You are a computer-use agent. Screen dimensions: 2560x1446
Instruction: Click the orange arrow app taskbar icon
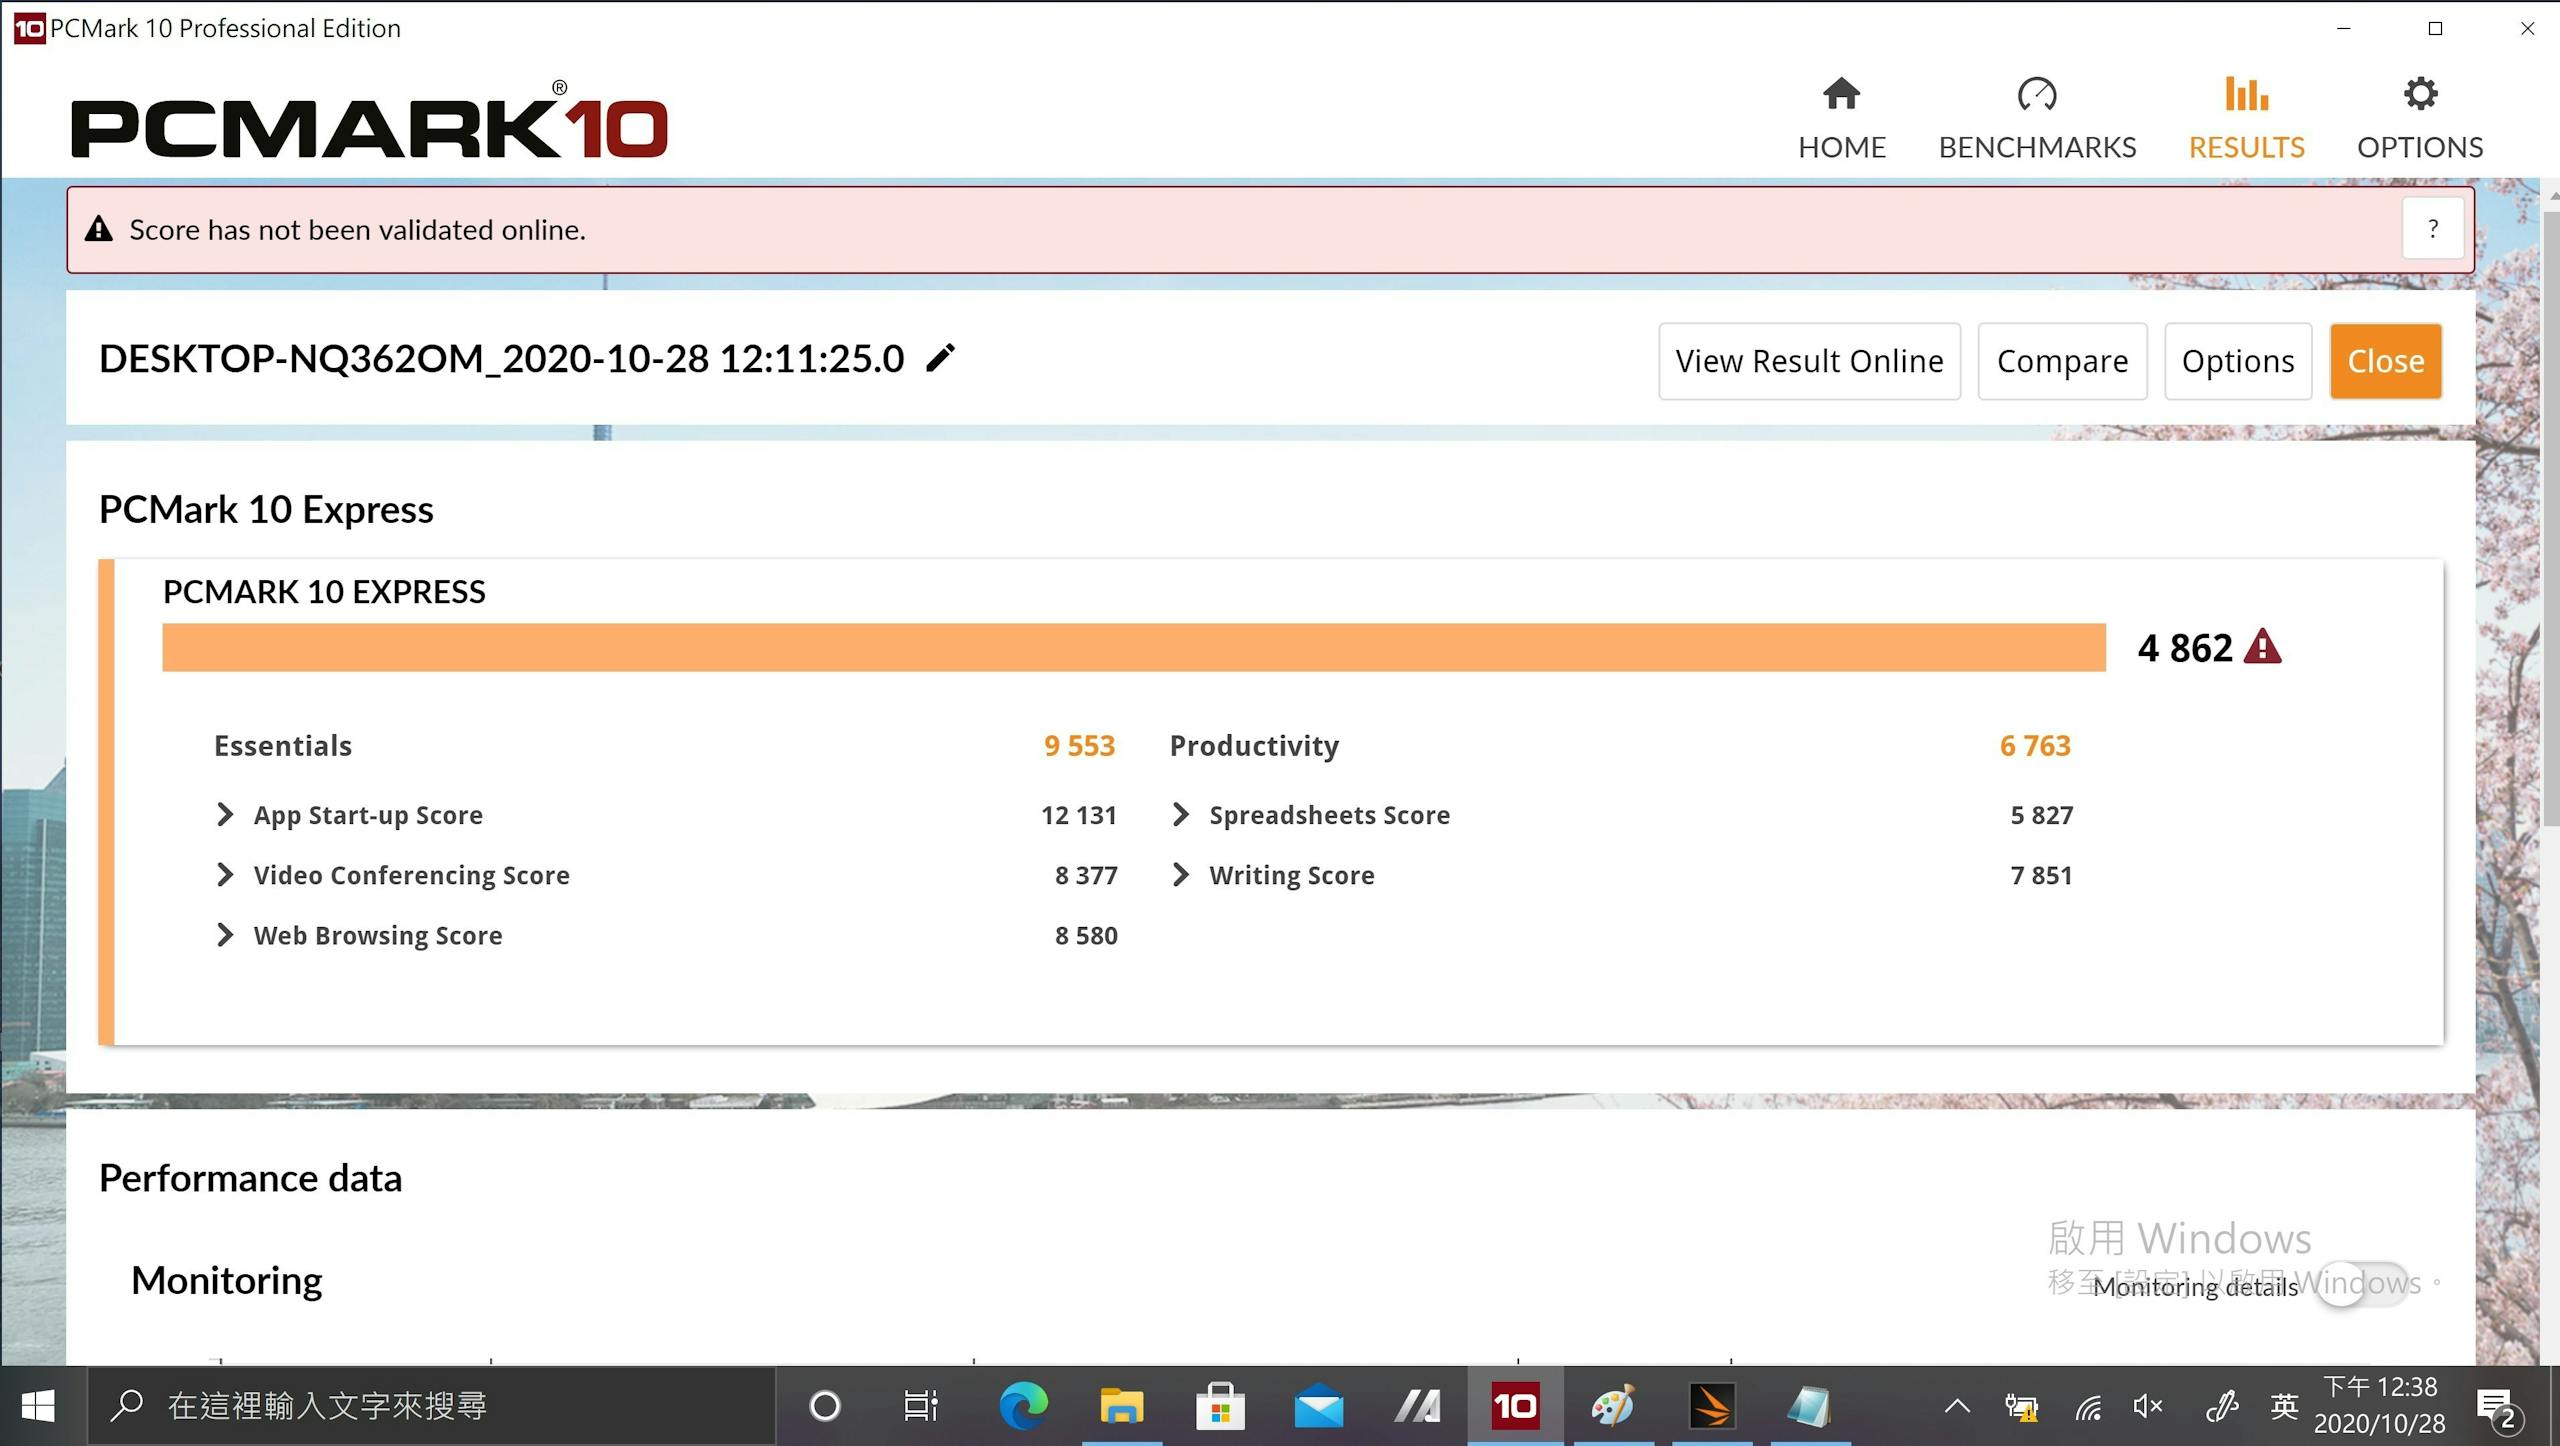(x=1712, y=1406)
